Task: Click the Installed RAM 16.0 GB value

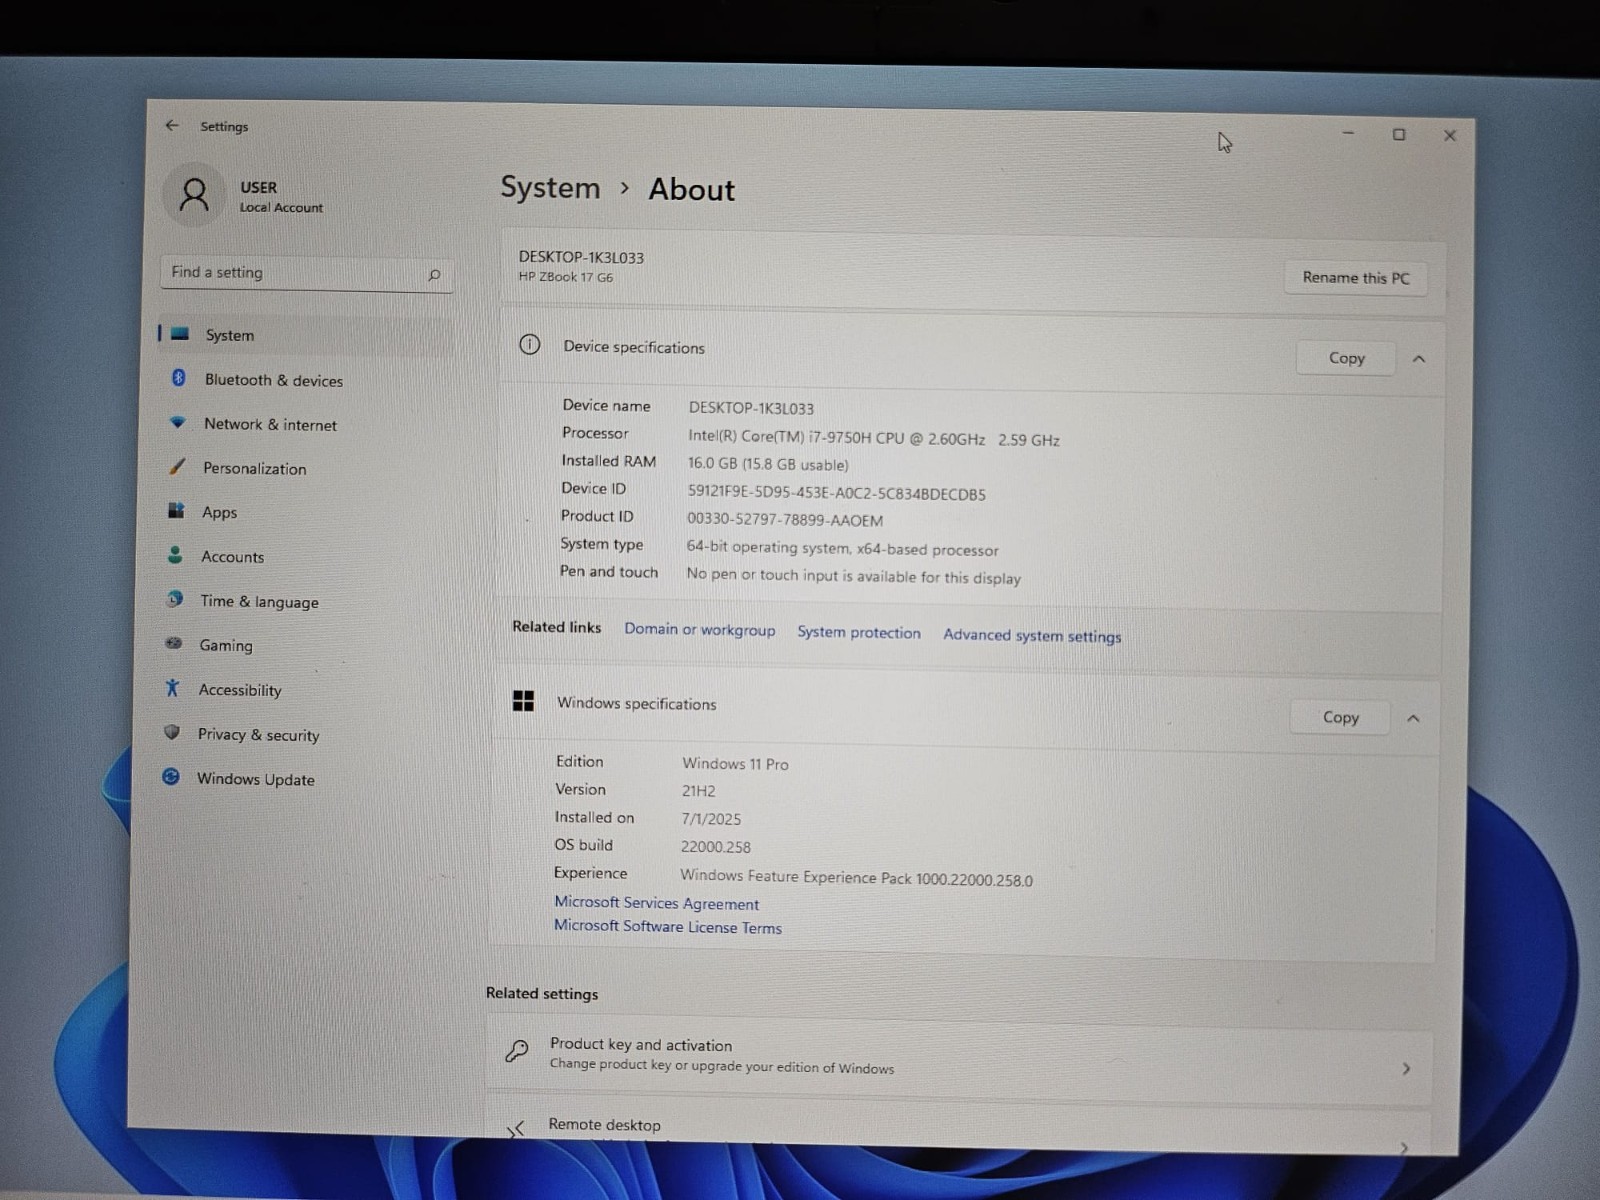Action: tap(768, 464)
